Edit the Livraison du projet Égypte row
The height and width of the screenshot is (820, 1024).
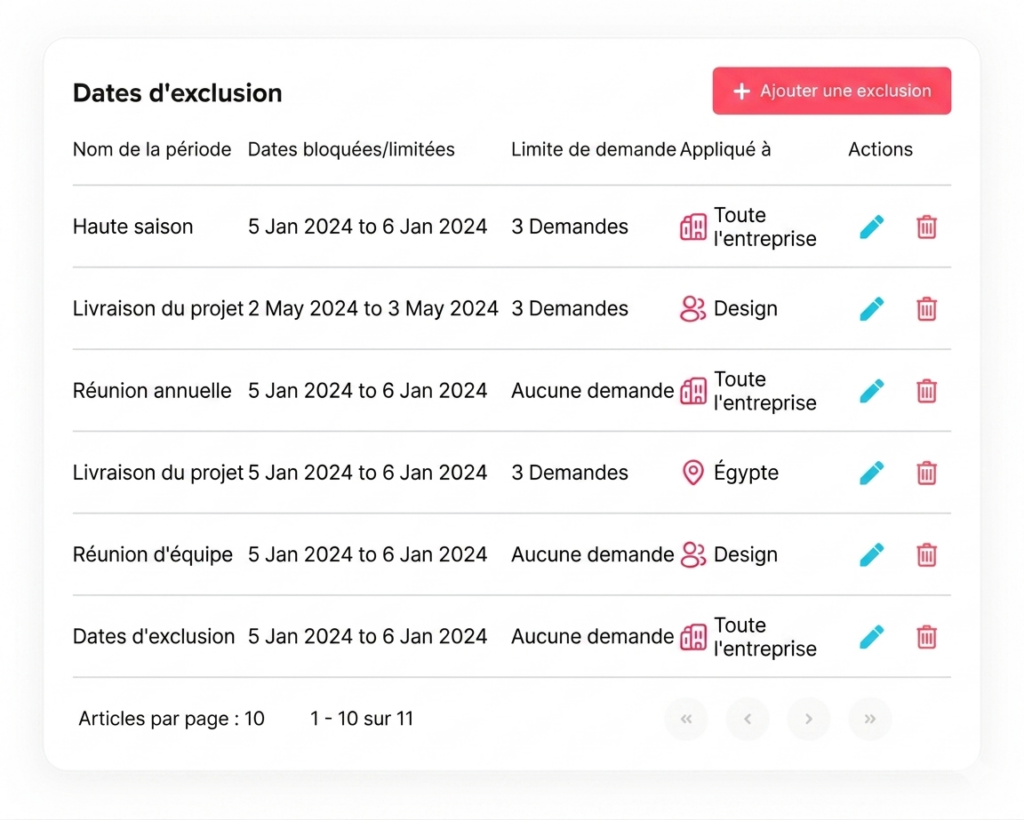pyautogui.click(x=872, y=473)
